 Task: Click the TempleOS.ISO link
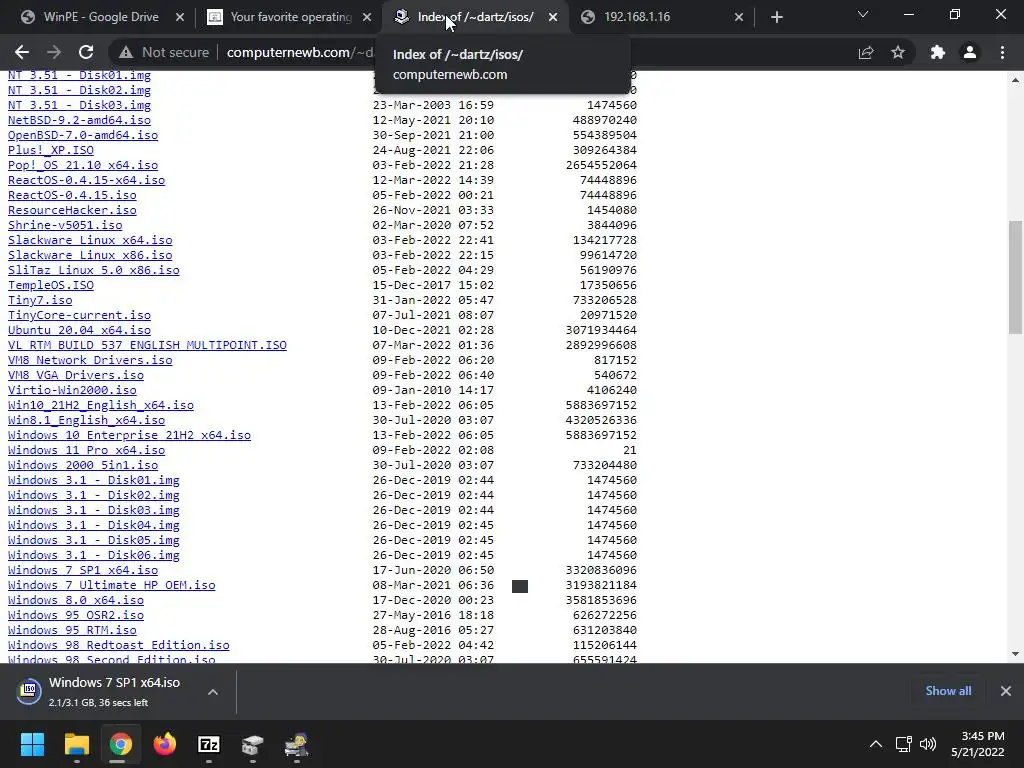pos(51,285)
